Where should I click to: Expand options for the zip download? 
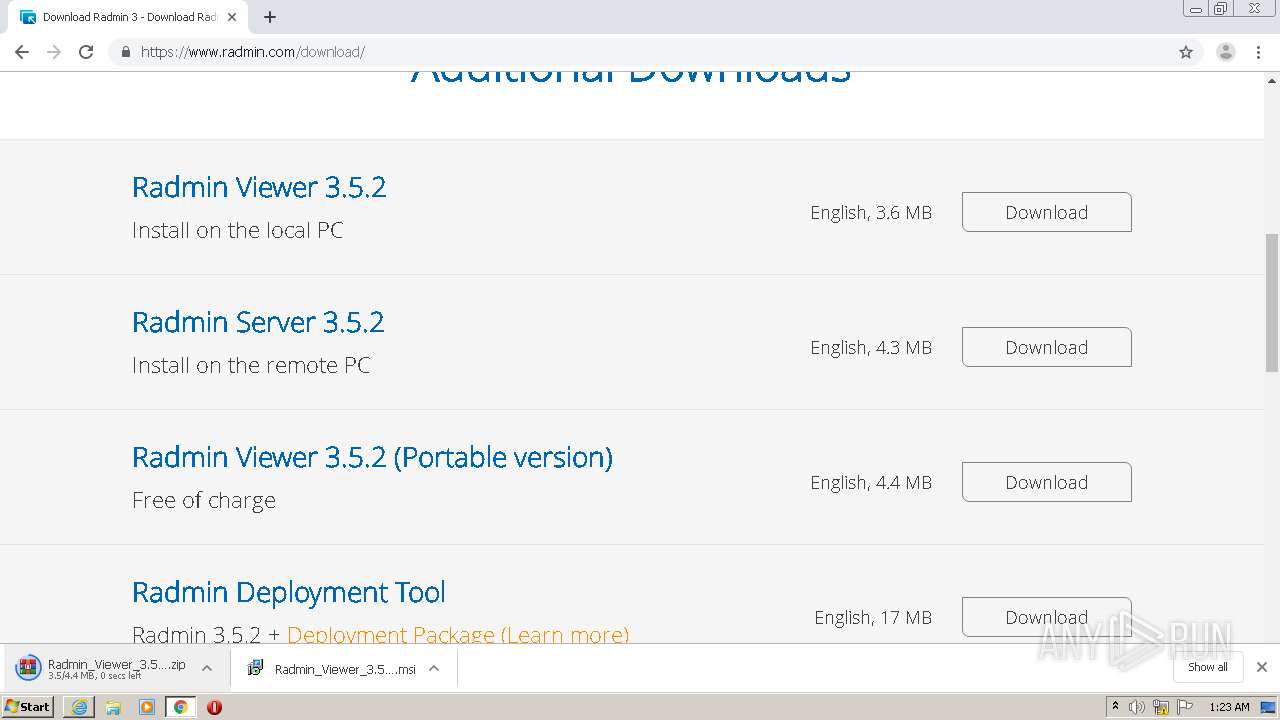207,668
